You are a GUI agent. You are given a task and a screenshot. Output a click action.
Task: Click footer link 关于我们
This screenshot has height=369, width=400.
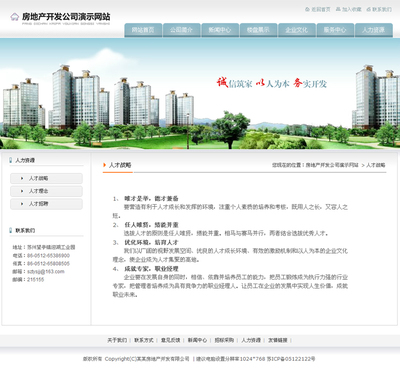tap(117, 340)
